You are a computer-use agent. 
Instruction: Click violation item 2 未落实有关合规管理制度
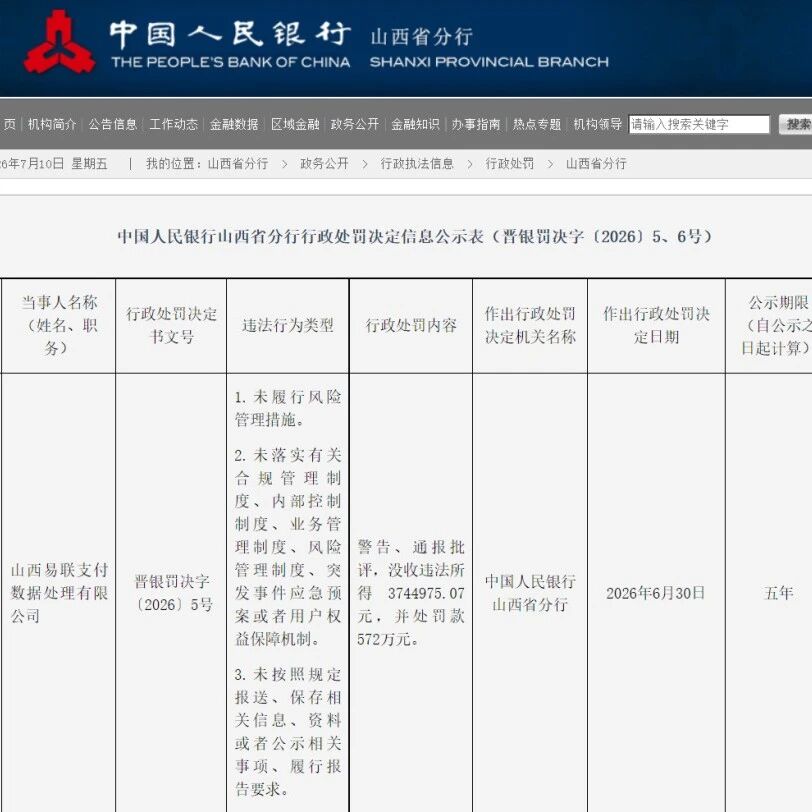coord(288,547)
